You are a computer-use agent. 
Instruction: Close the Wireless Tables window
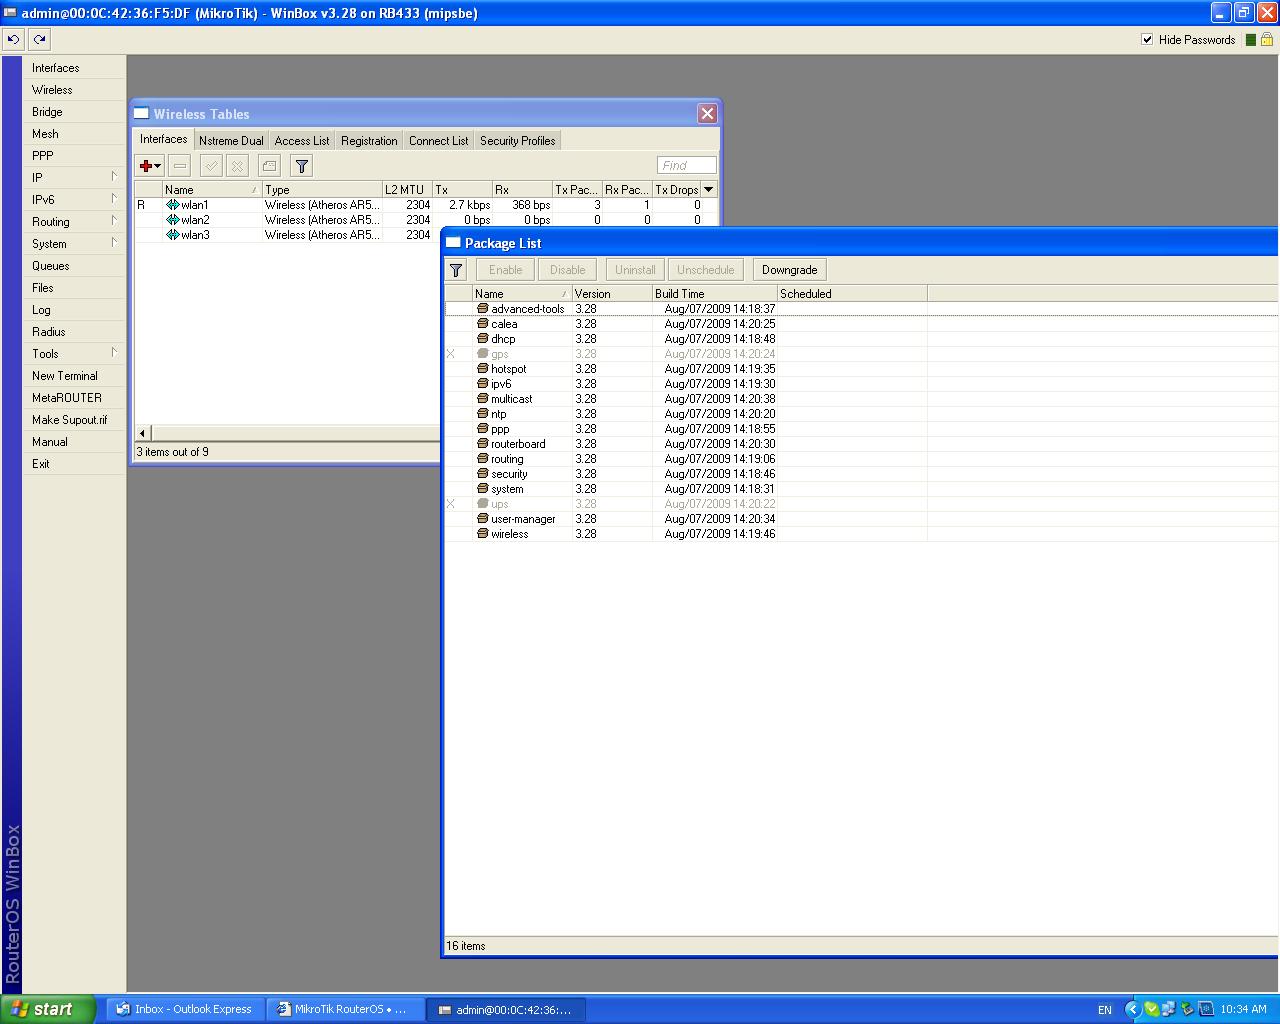coord(707,113)
